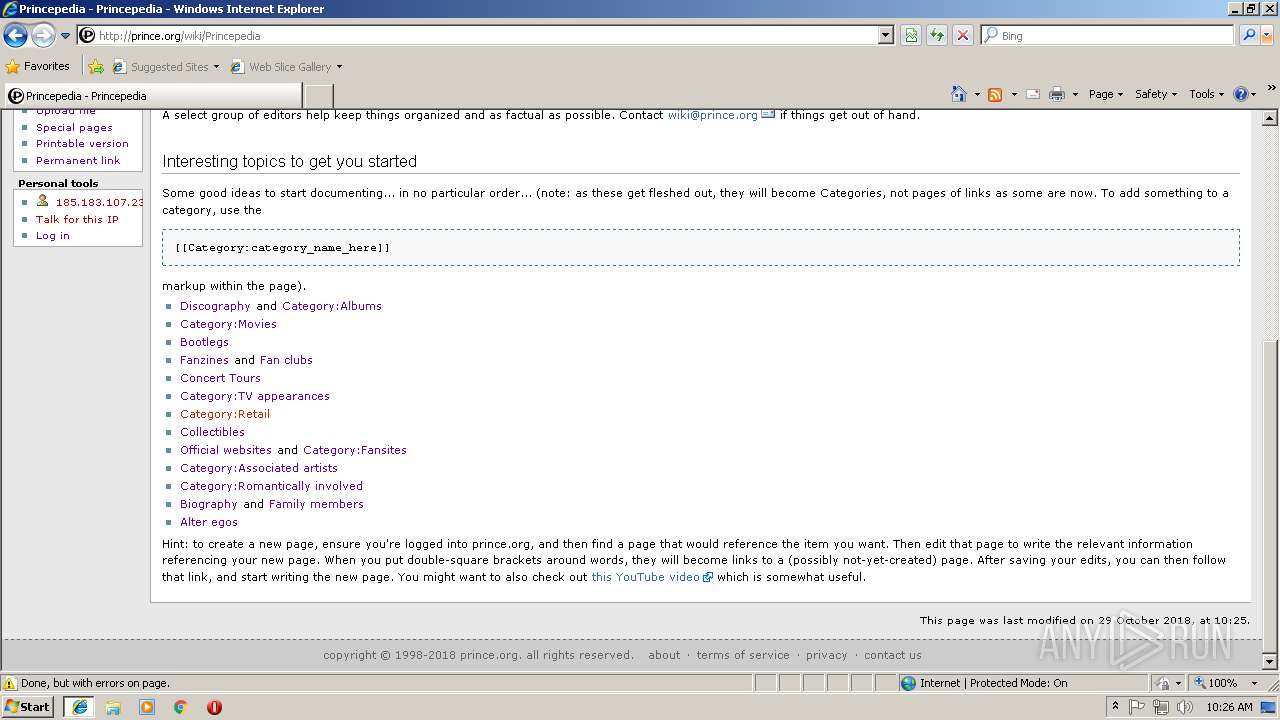Run search with the magnifier icon
Viewport: 1280px width, 720px height.
coord(1248,36)
